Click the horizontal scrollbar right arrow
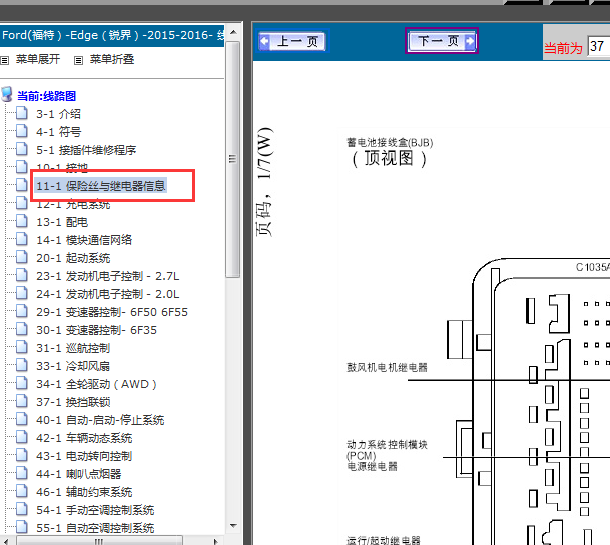This screenshot has height=545, width=610. 216,541
